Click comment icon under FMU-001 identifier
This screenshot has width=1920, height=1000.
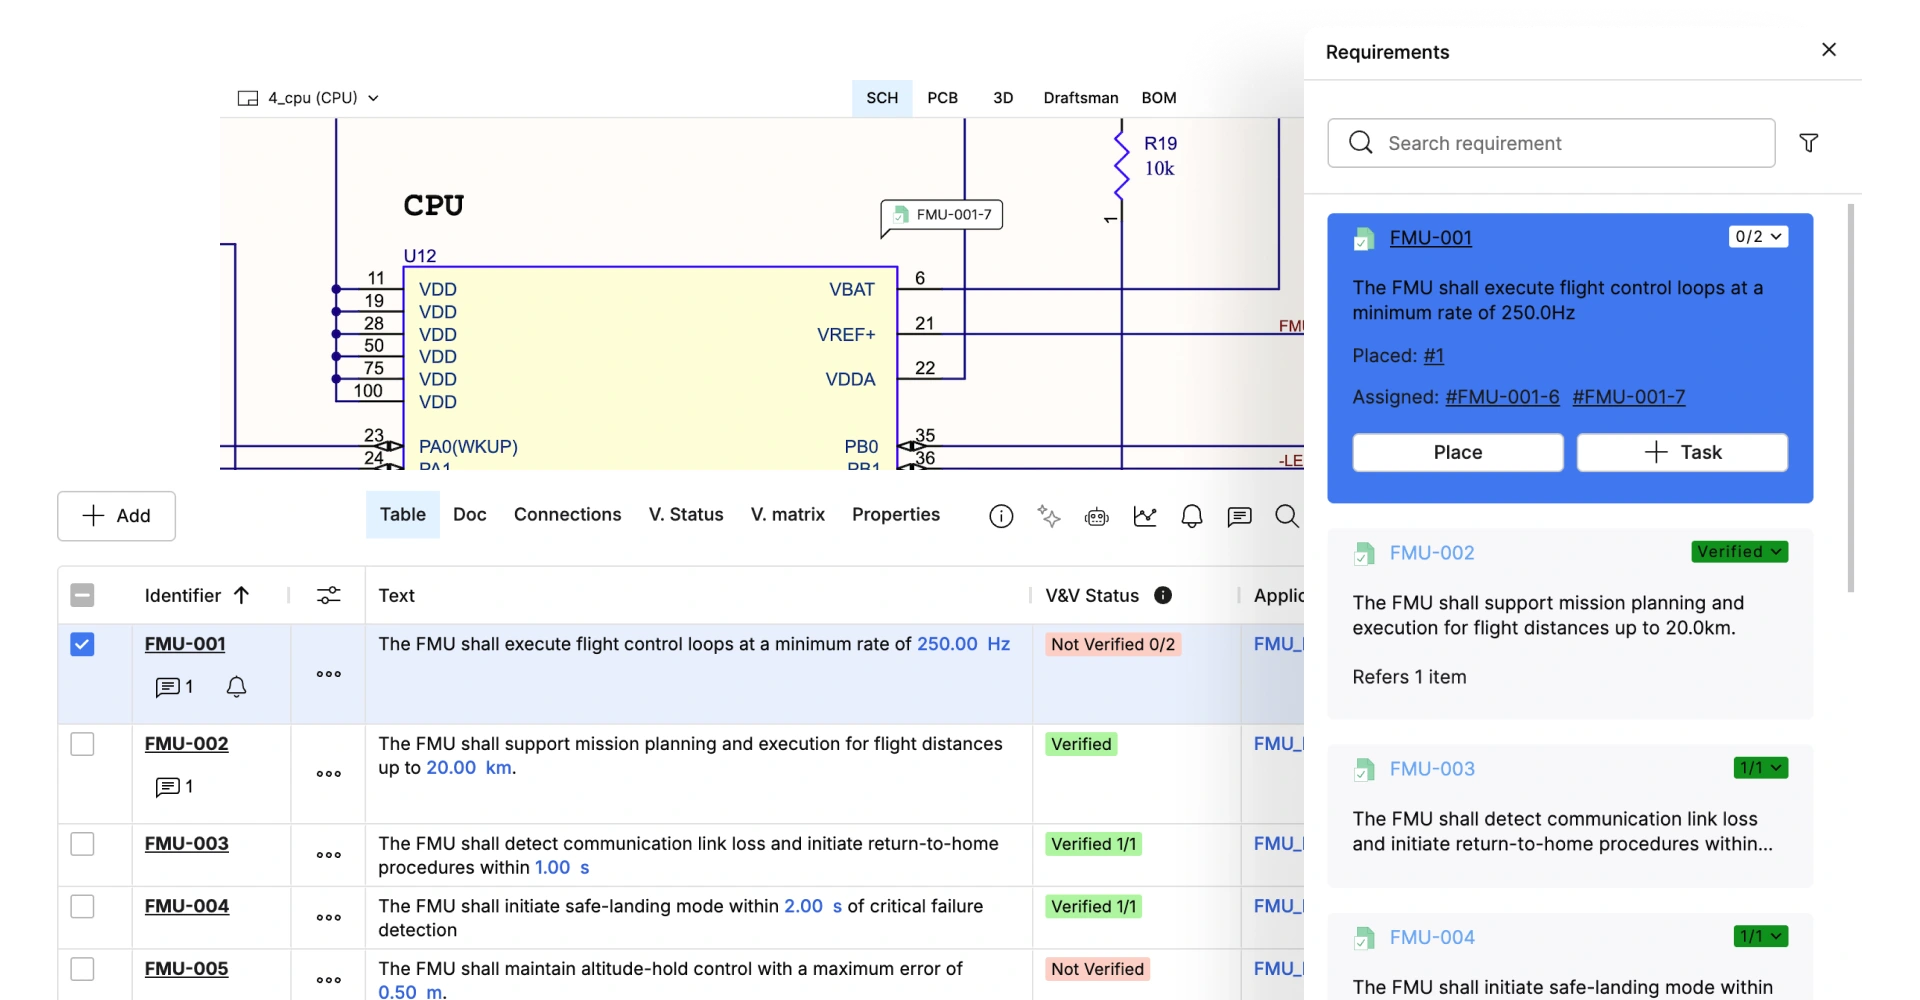click(167, 687)
